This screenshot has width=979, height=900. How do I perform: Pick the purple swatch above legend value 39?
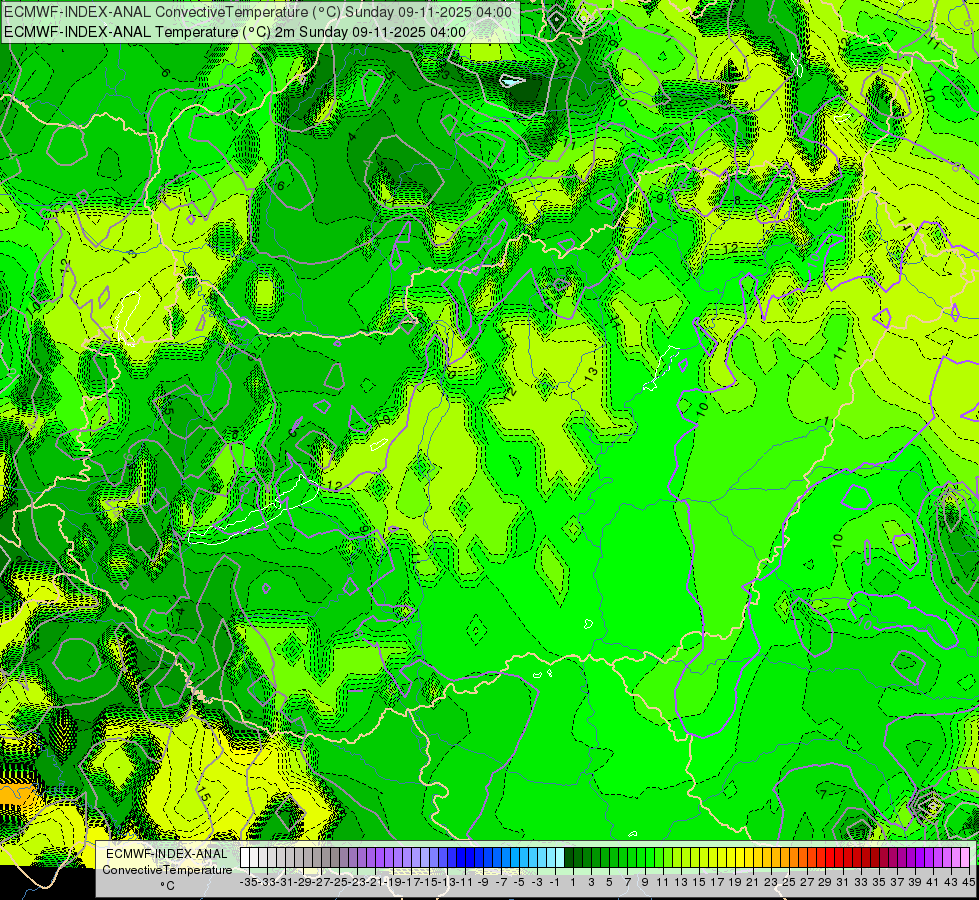point(910,857)
